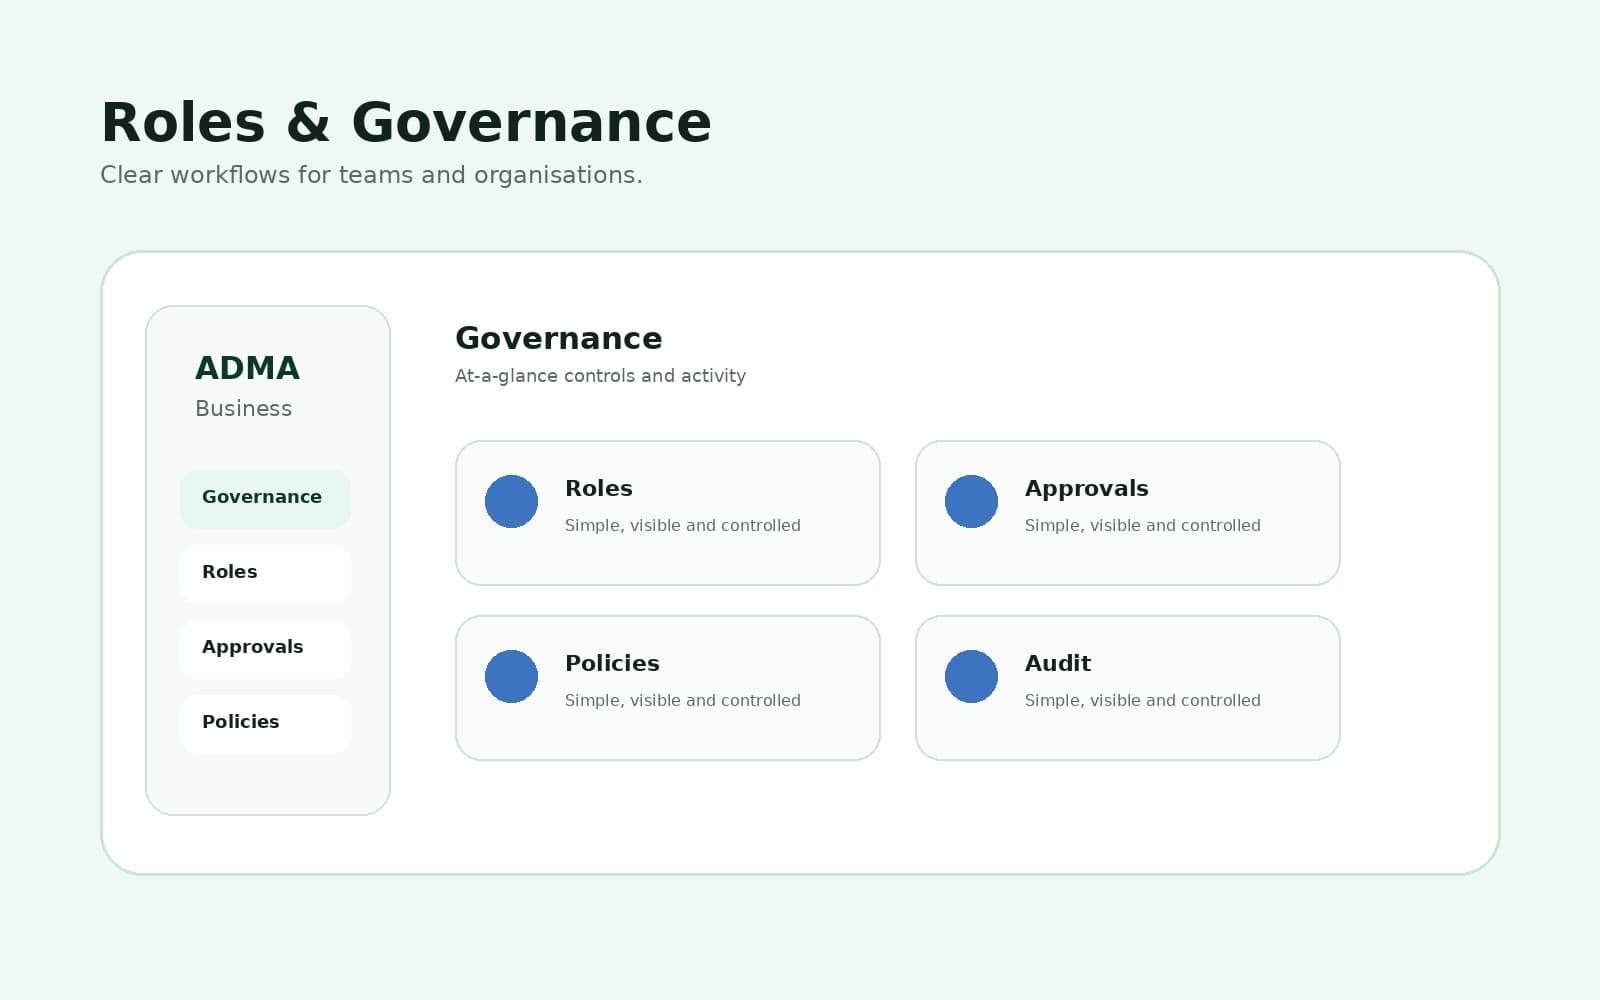Click the description under the Approvals card
Viewport: 1600px width, 1000px height.
click(x=1142, y=525)
